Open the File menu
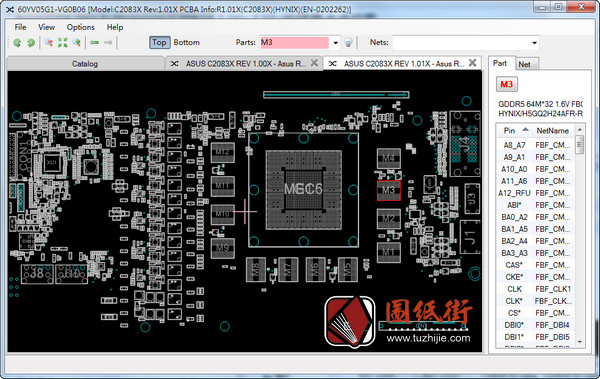This screenshot has height=379, width=600. click(20, 27)
